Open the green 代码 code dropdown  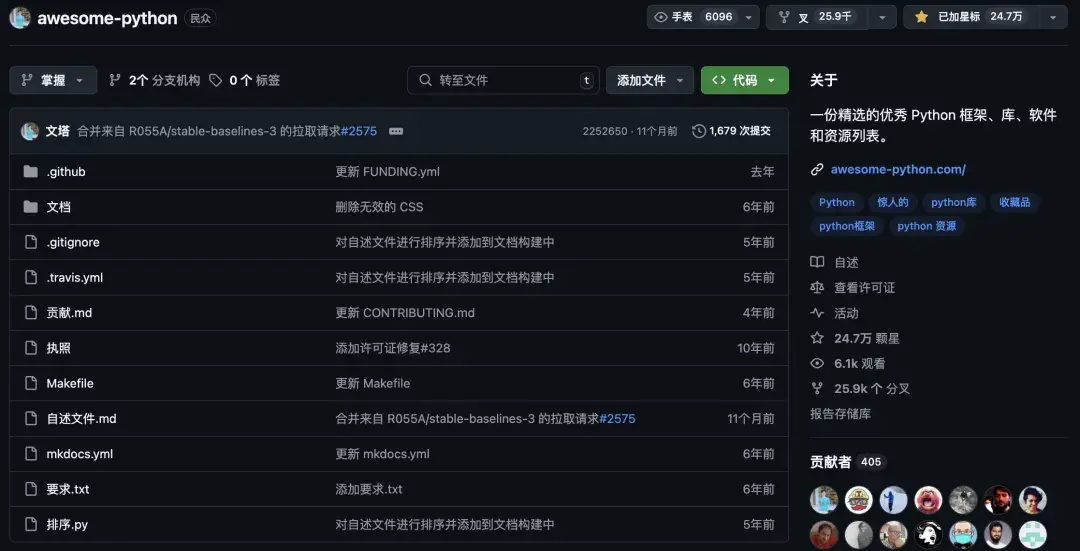point(745,81)
